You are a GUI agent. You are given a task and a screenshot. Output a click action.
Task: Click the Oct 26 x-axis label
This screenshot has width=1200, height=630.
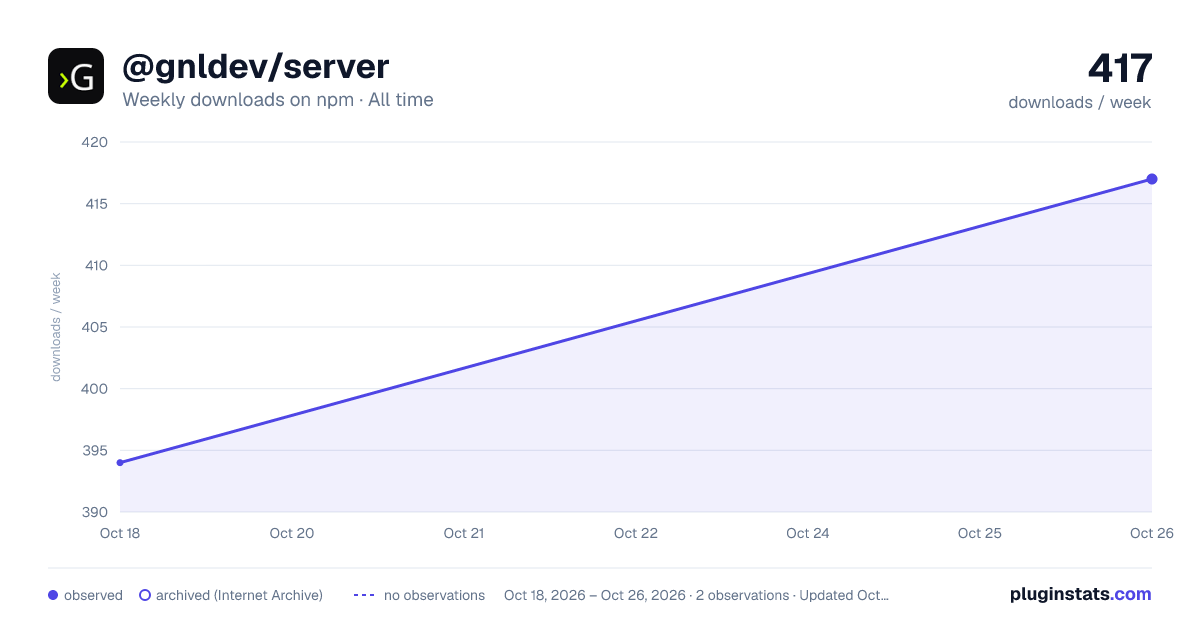point(1152,533)
